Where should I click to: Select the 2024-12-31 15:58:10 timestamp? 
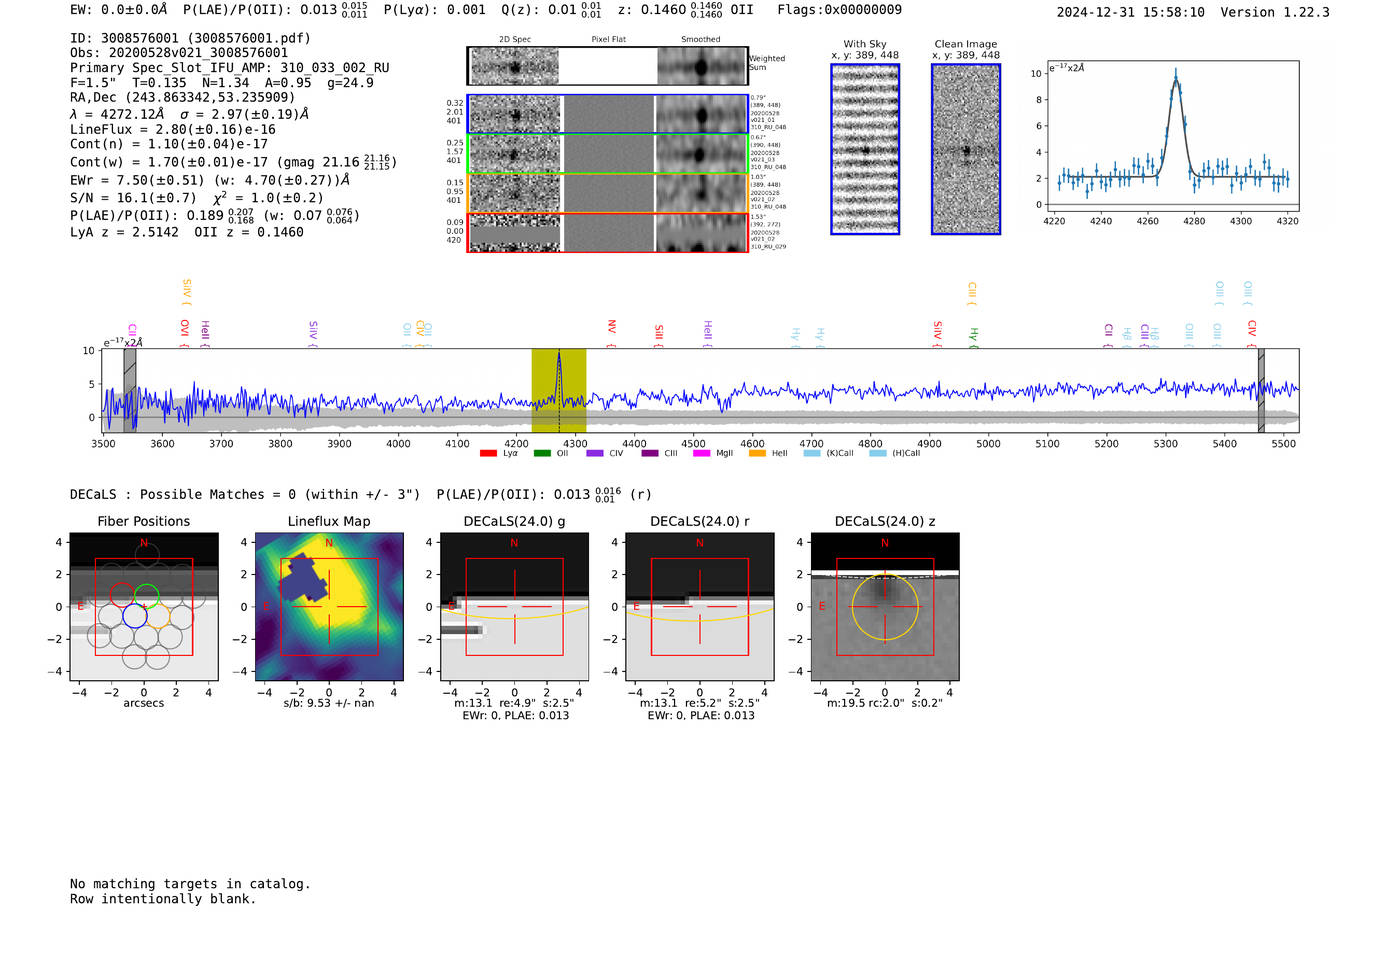point(1131,12)
